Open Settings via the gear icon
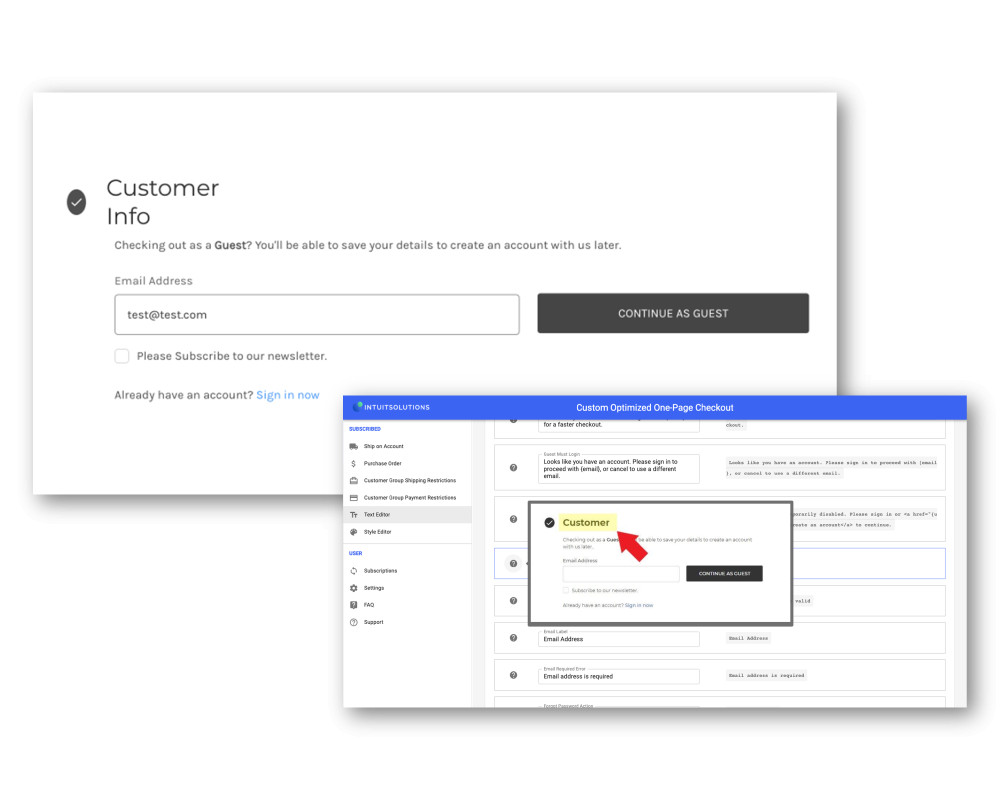Image resolution: width=1000 pixels, height=800 pixels. point(352,590)
